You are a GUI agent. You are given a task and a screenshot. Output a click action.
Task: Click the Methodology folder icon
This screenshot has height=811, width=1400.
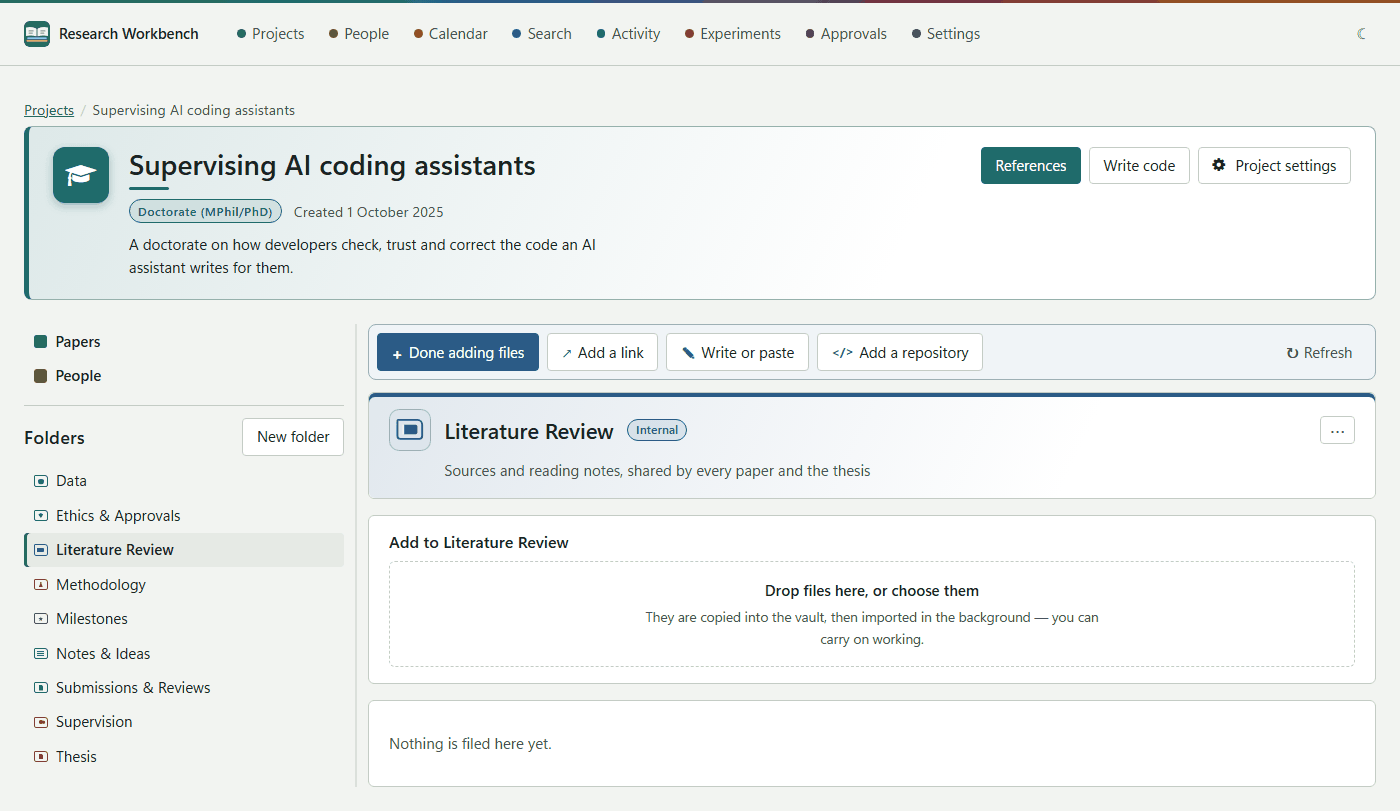(x=41, y=585)
